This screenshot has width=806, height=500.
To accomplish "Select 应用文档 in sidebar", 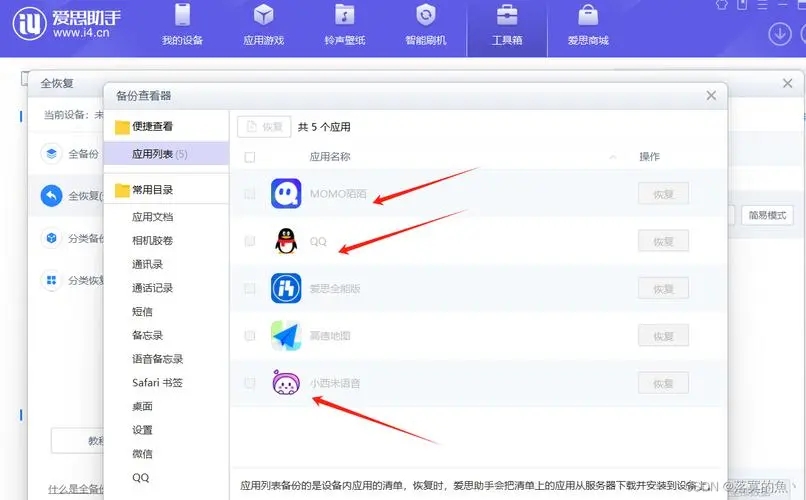I will (153, 217).
